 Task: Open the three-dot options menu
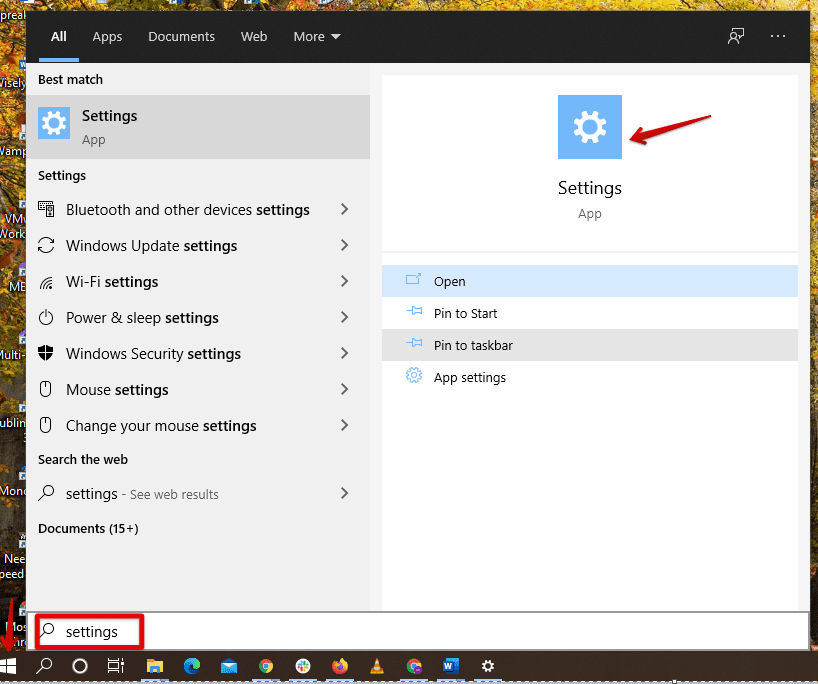click(777, 36)
